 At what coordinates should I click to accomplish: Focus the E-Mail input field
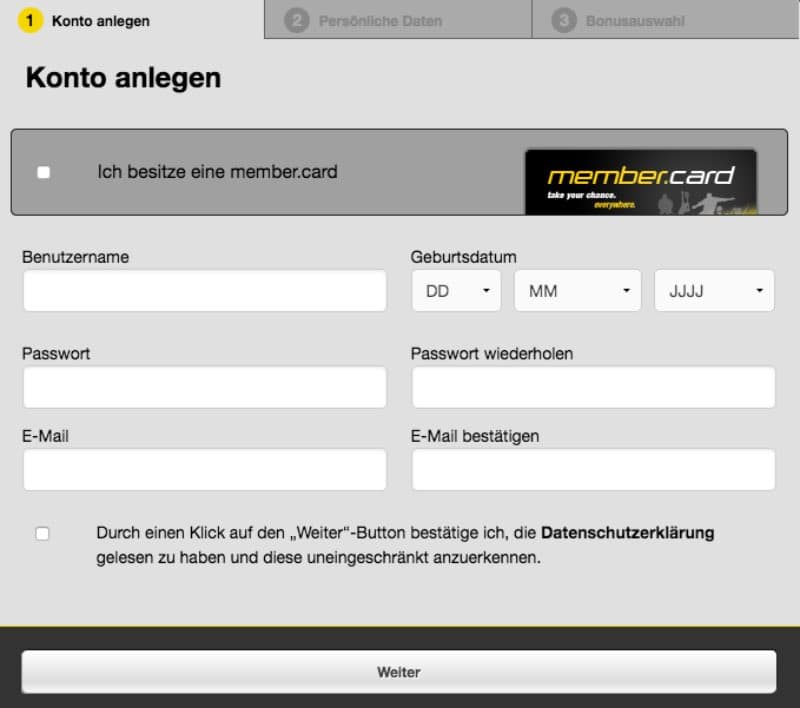[x=205, y=470]
